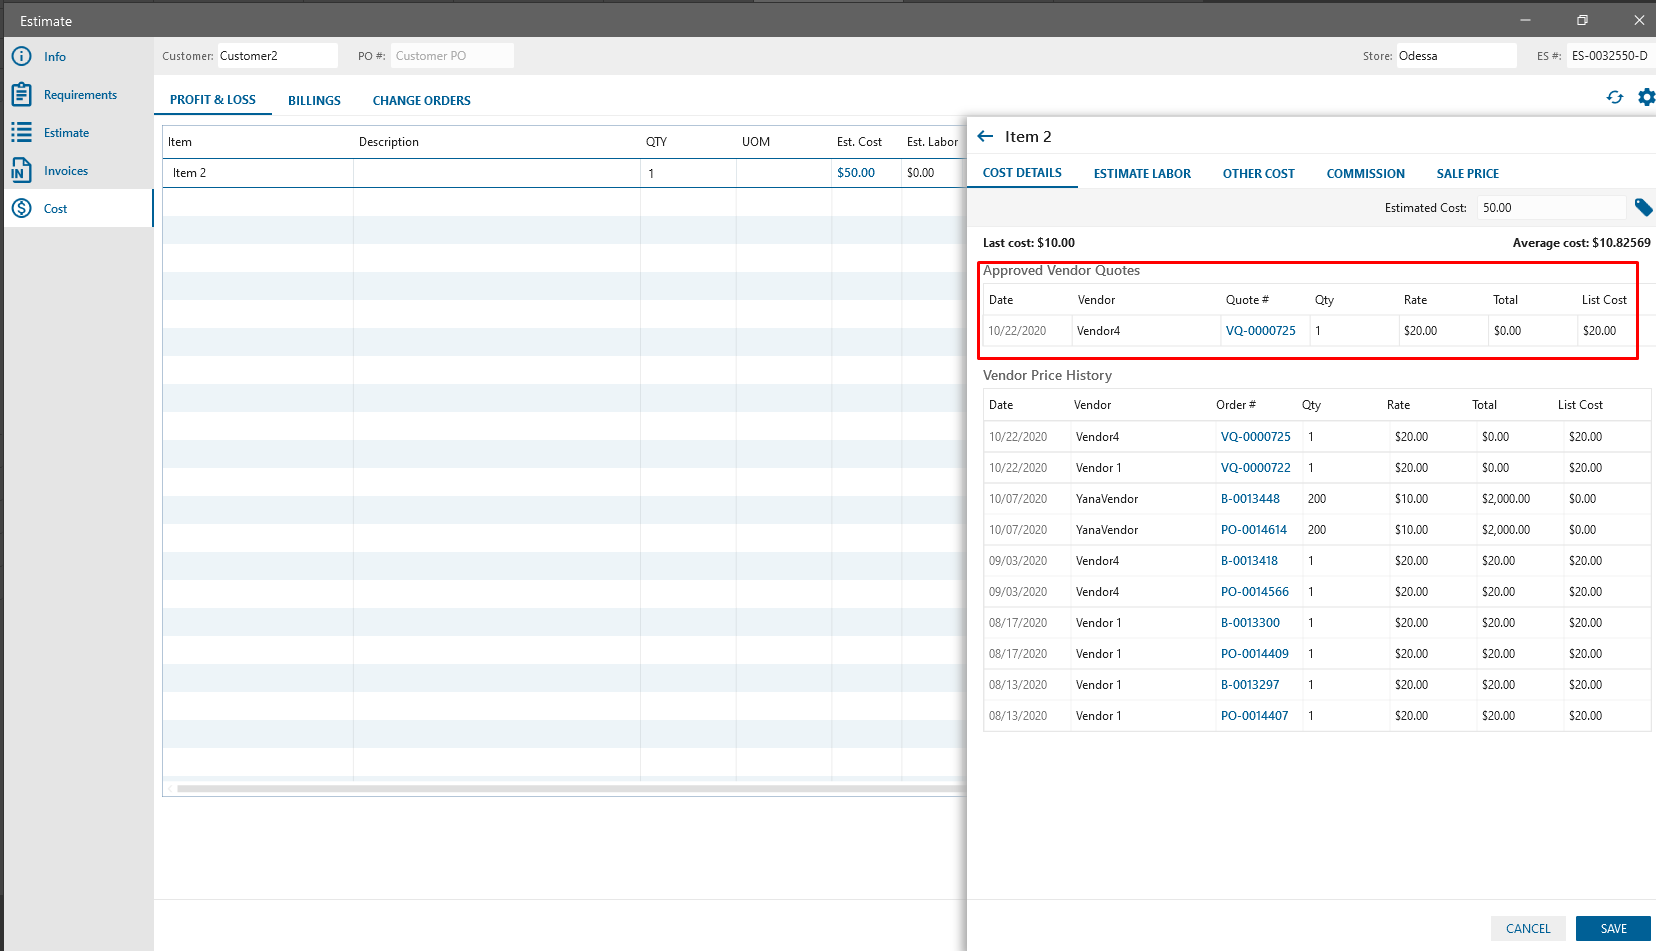Open the settings gear icon

point(1646,97)
